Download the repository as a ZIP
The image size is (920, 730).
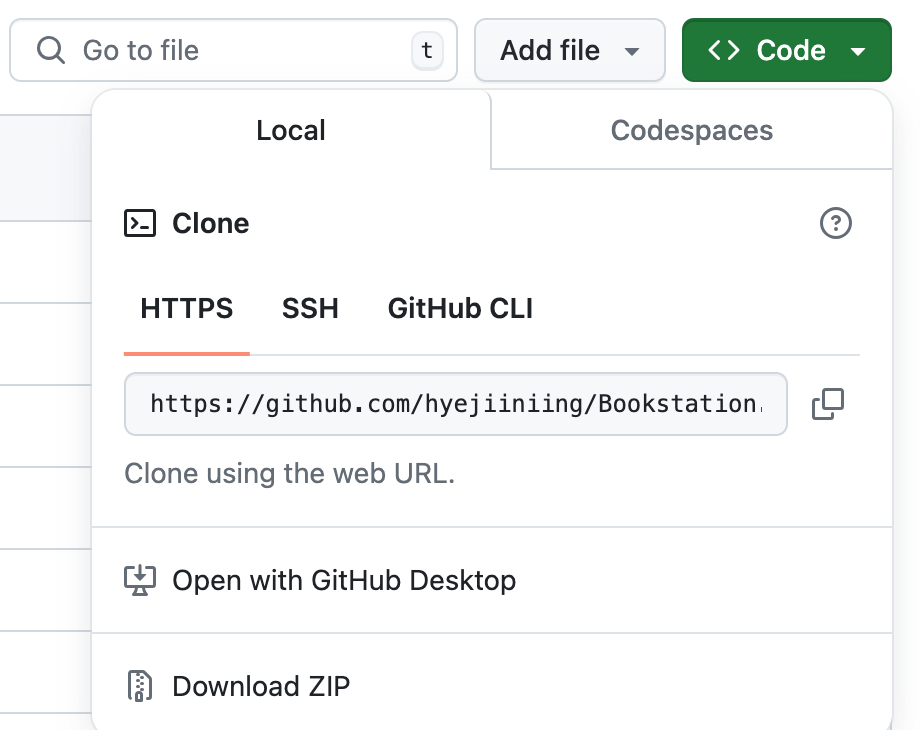(x=261, y=686)
